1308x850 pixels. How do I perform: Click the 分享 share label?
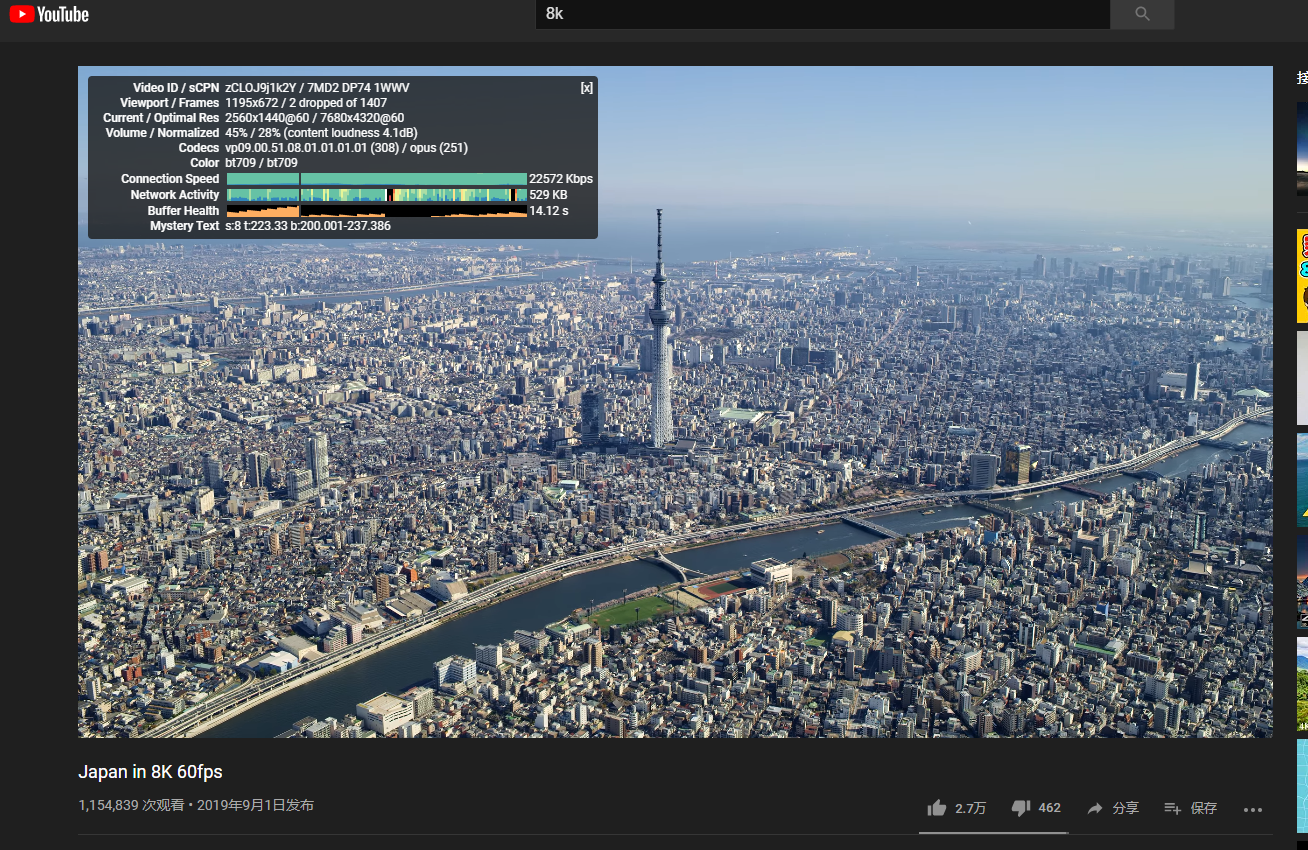pyautogui.click(x=1125, y=808)
